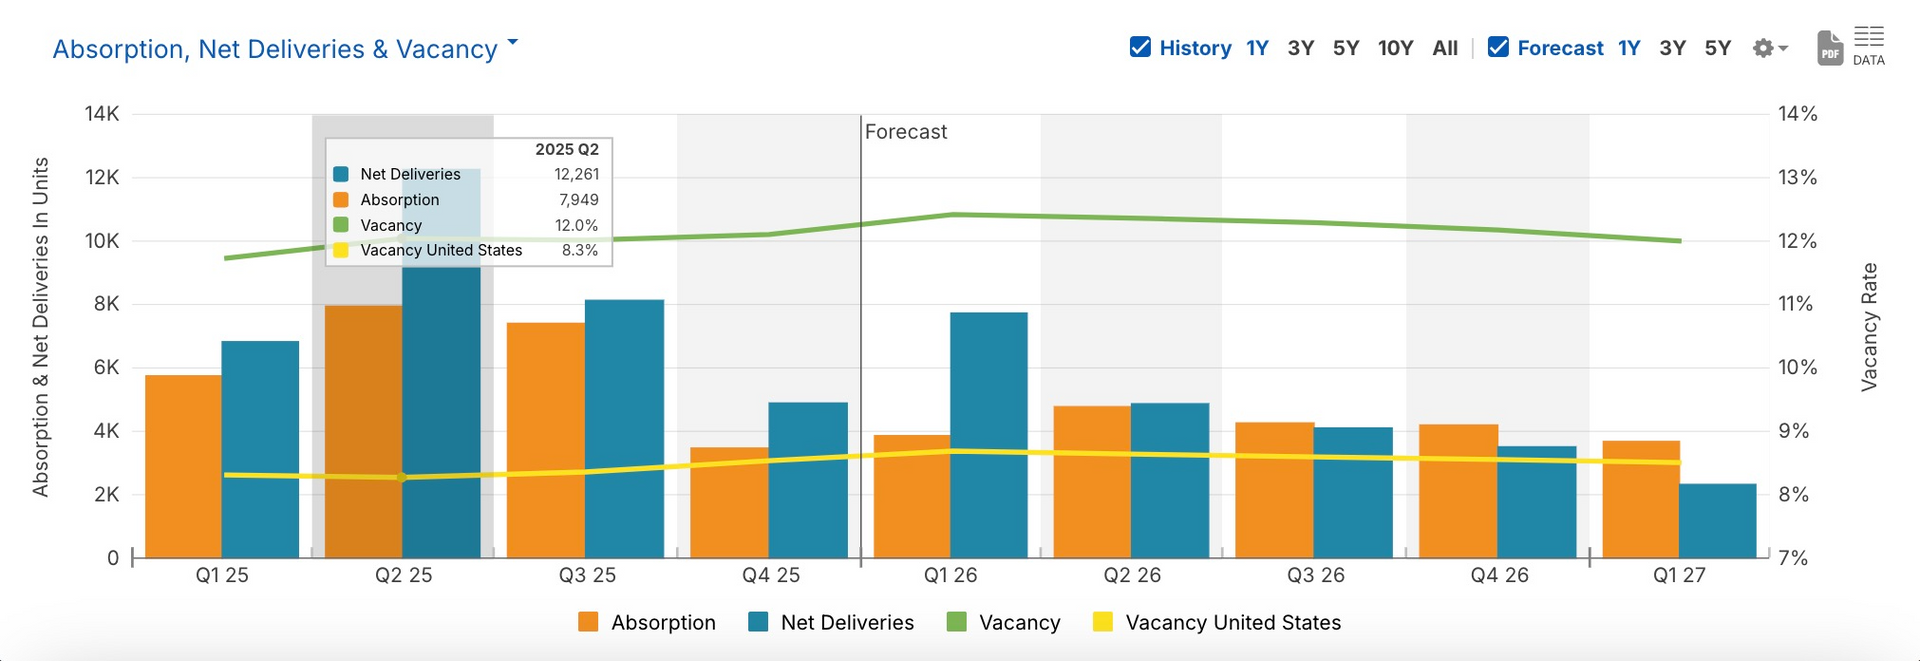Click the orange Absorption legend icon
The image size is (1920, 661).
pos(588,622)
